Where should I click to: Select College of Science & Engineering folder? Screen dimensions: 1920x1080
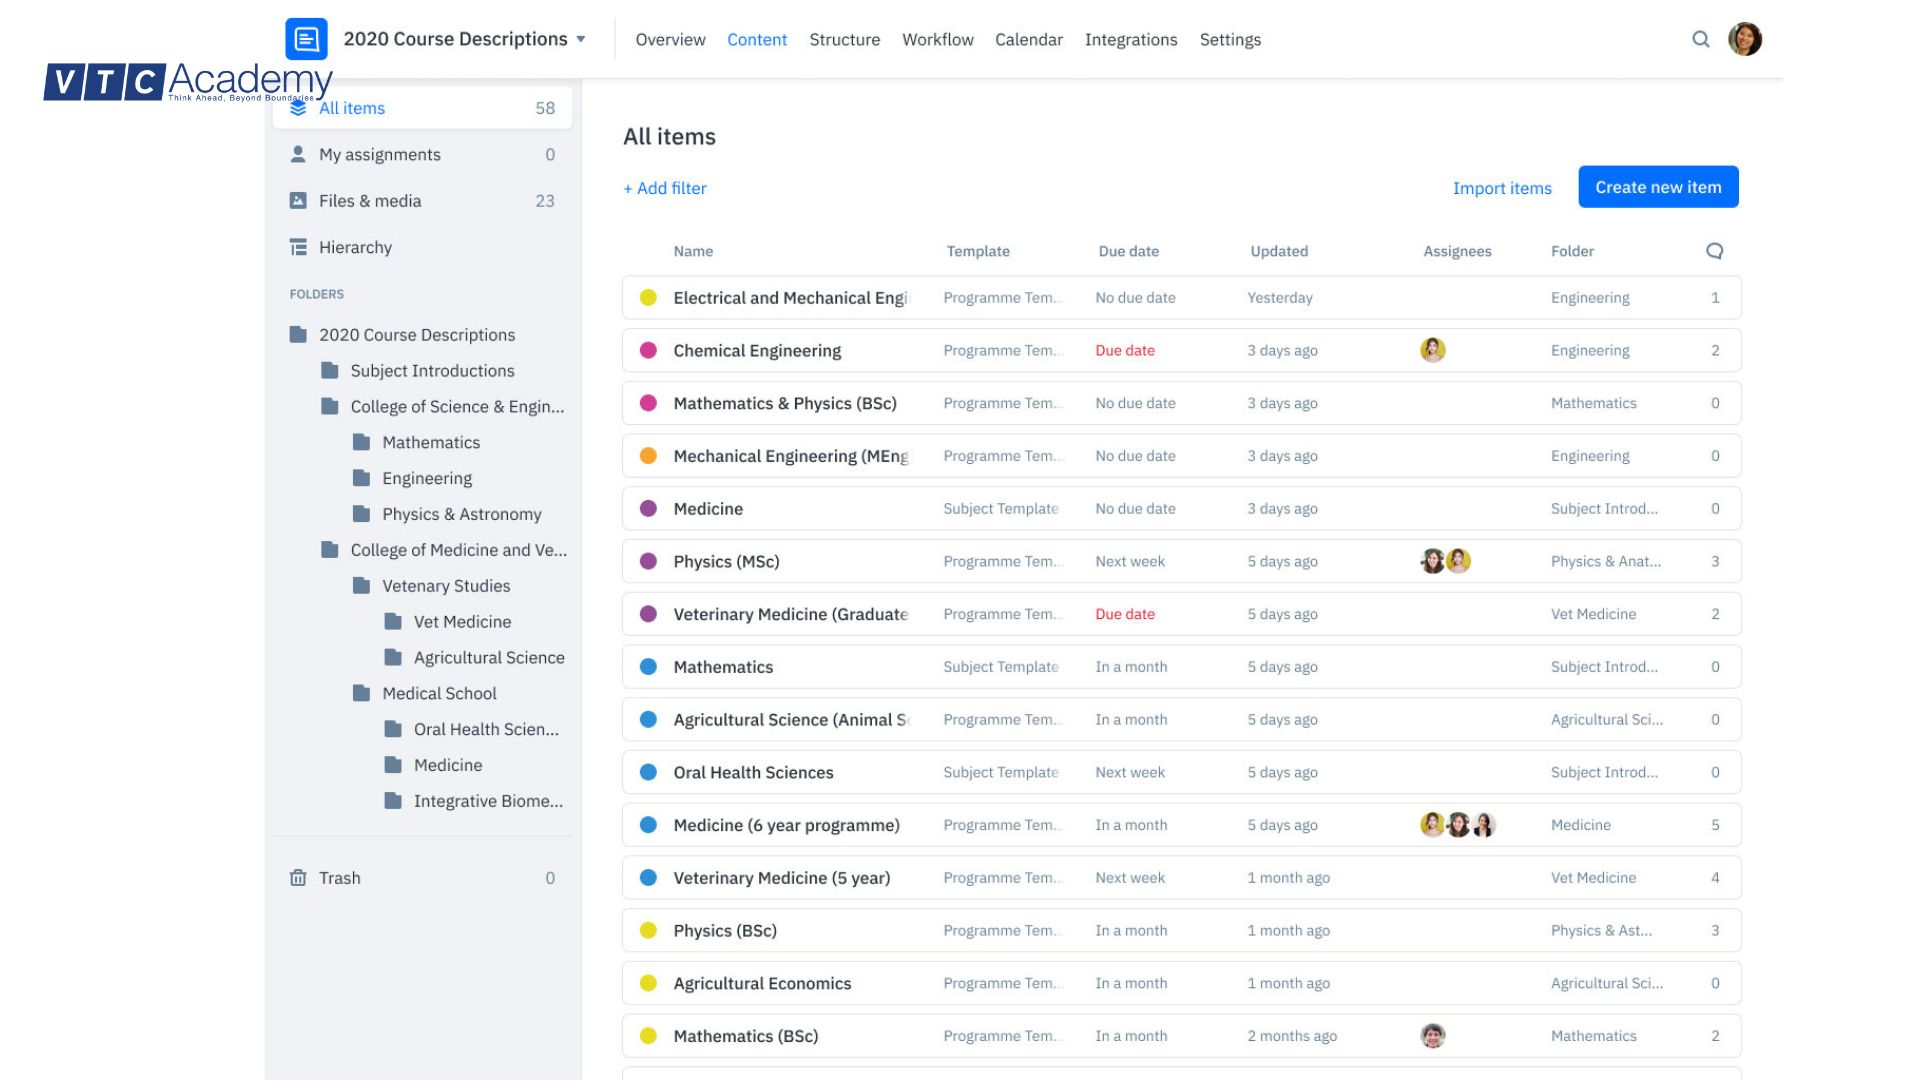click(456, 407)
